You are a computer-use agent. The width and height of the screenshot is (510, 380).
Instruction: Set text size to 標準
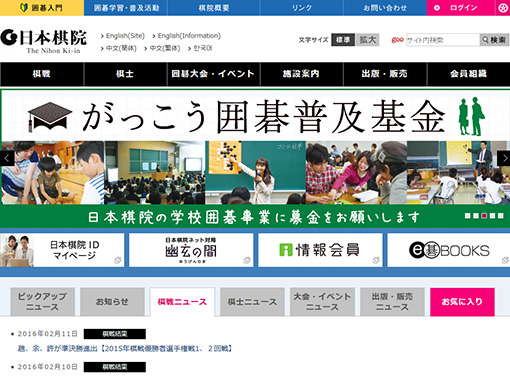click(x=343, y=40)
